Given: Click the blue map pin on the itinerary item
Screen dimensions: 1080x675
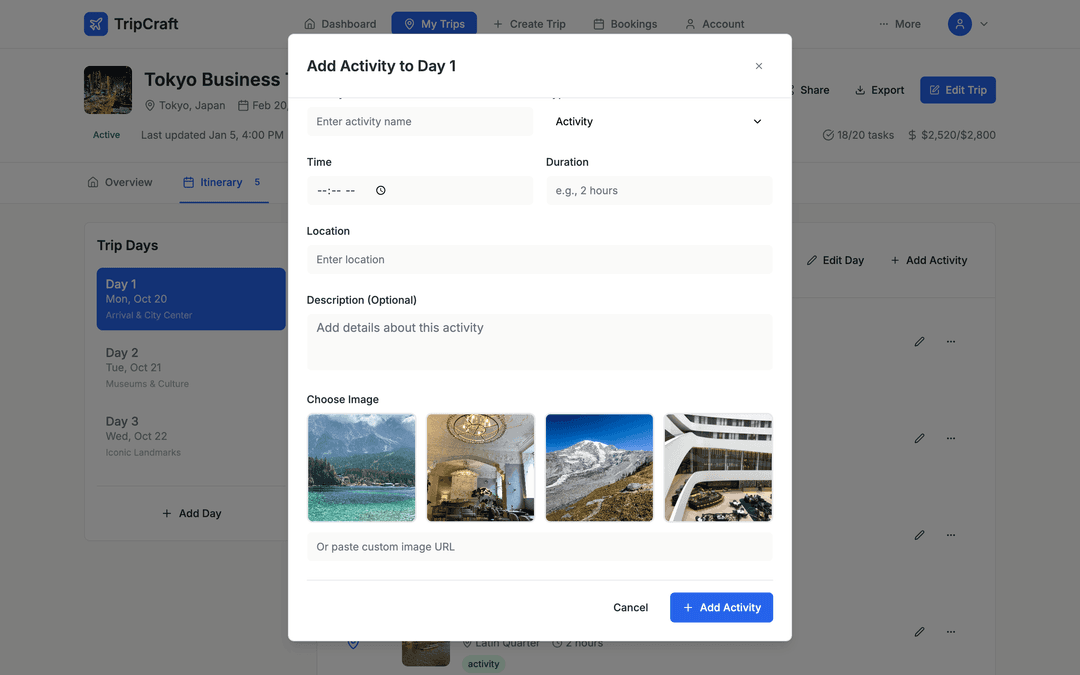Looking at the screenshot, I should (352, 642).
